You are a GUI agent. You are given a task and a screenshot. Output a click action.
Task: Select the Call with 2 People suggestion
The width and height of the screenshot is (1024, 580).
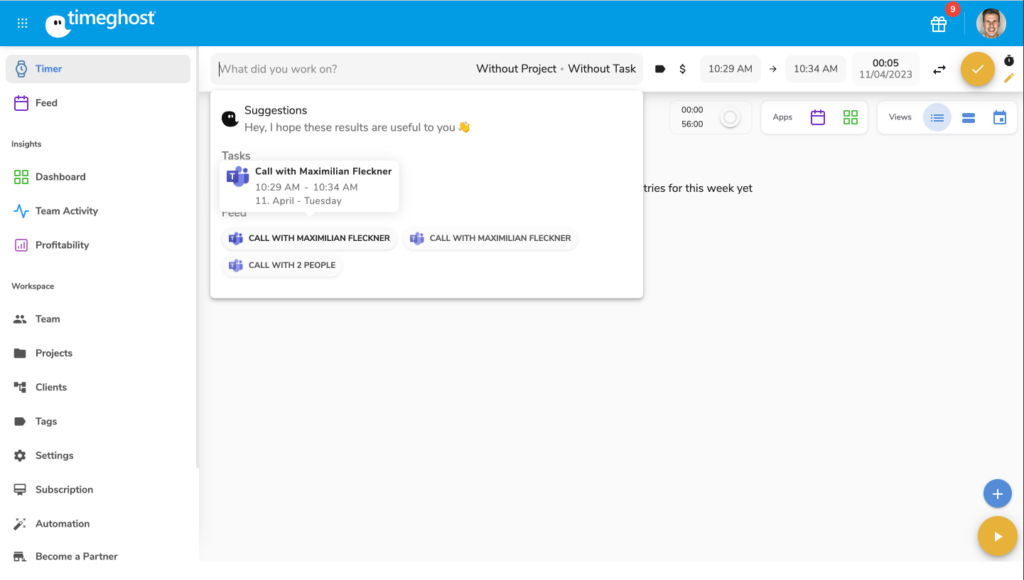(x=282, y=265)
